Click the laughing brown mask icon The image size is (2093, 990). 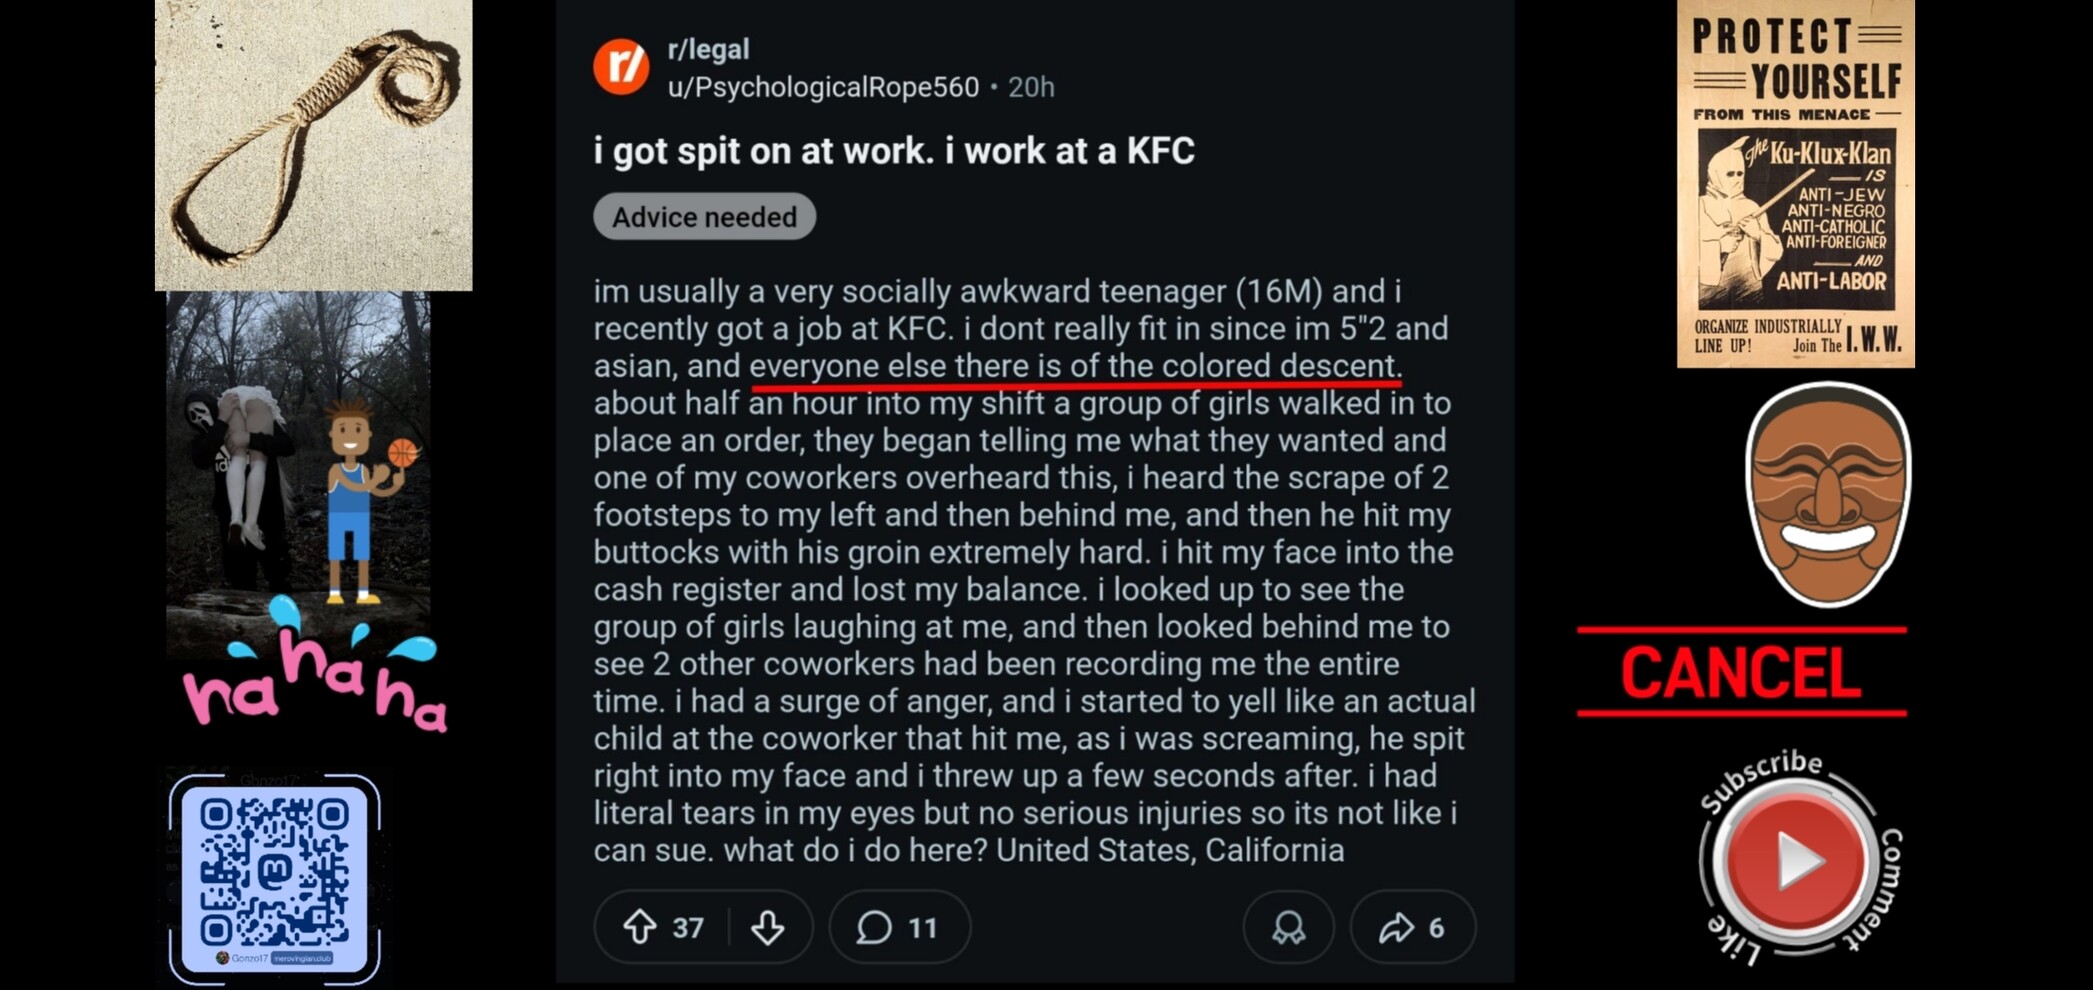pos(1827,495)
